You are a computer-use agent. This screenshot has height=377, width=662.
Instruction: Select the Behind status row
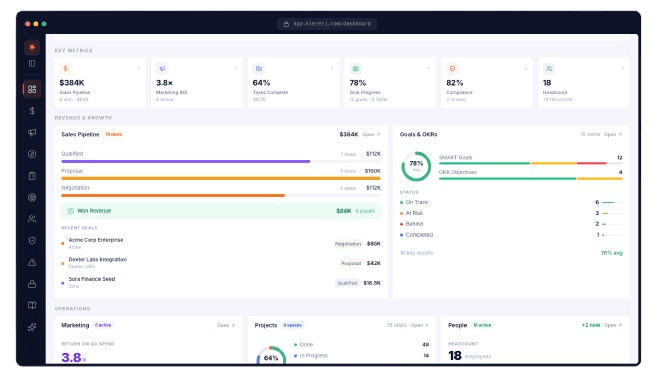(x=511, y=224)
